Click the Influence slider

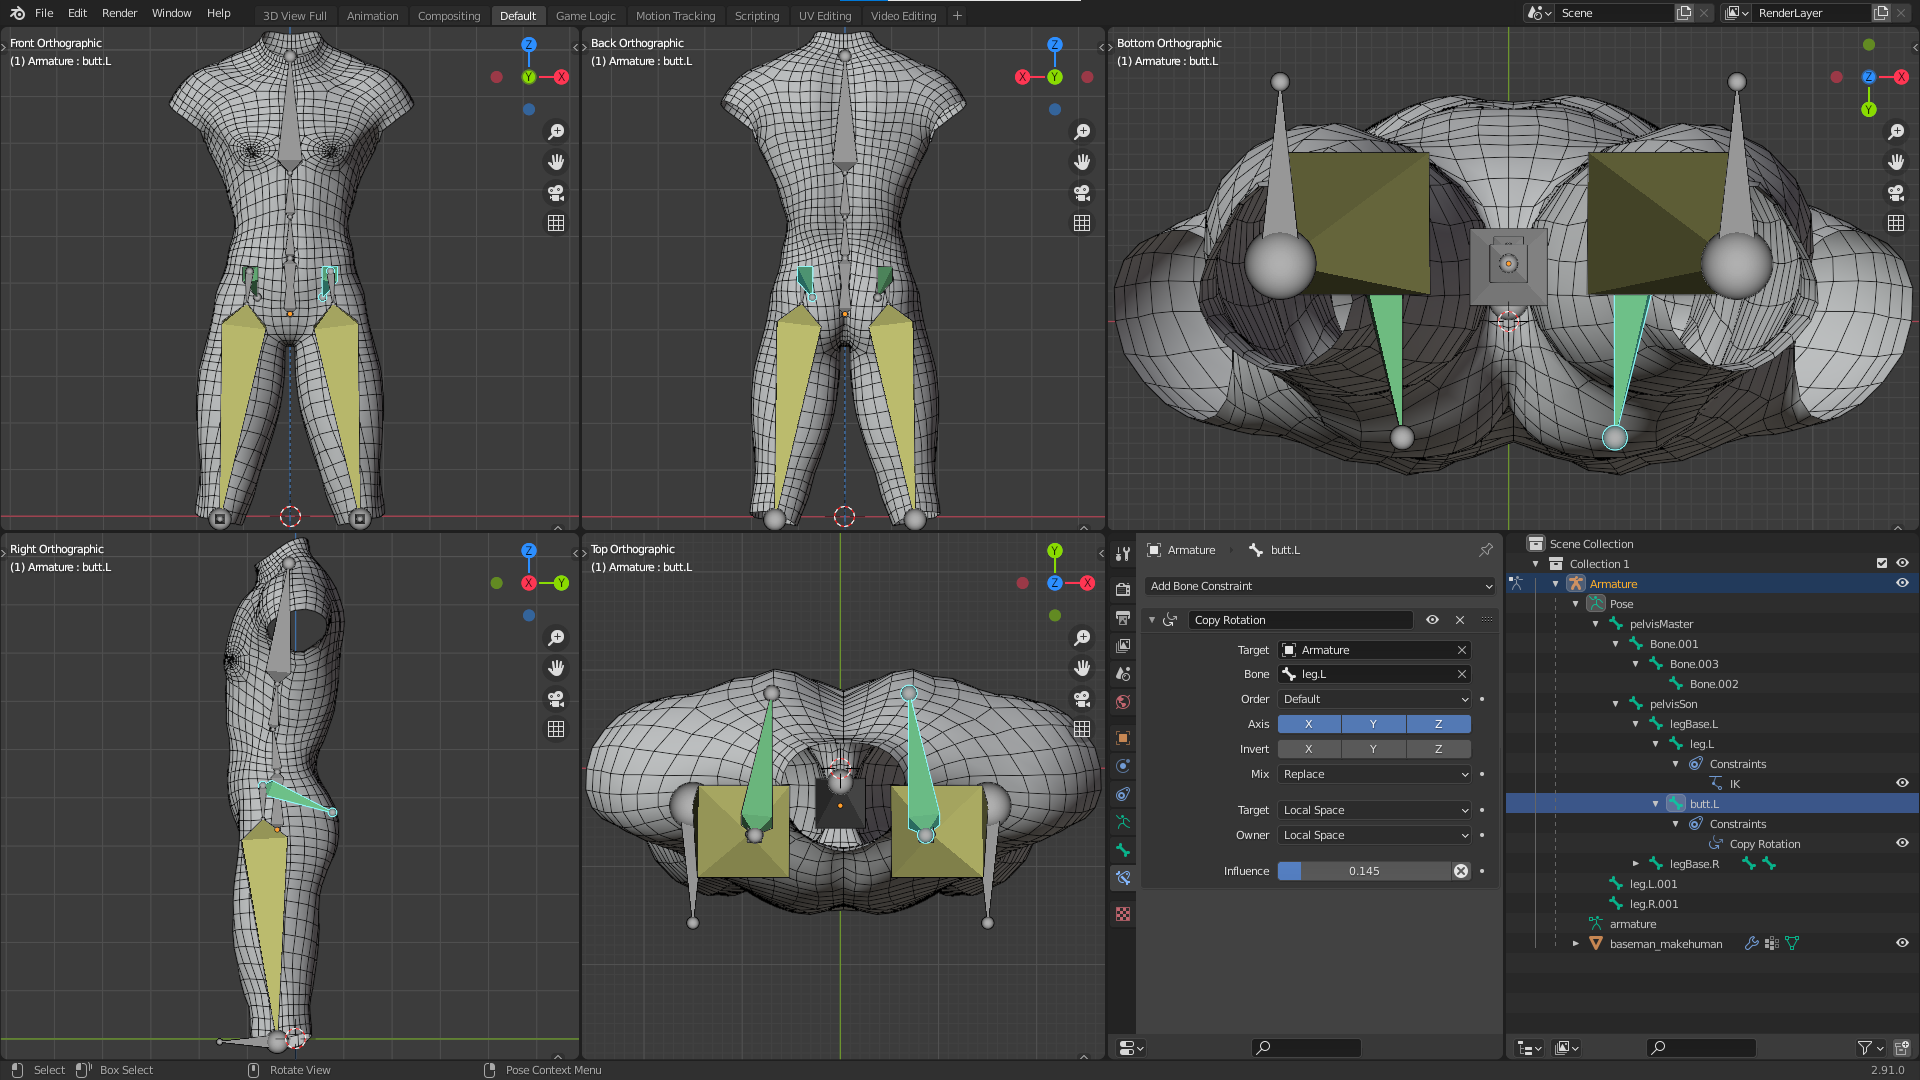click(x=1364, y=871)
